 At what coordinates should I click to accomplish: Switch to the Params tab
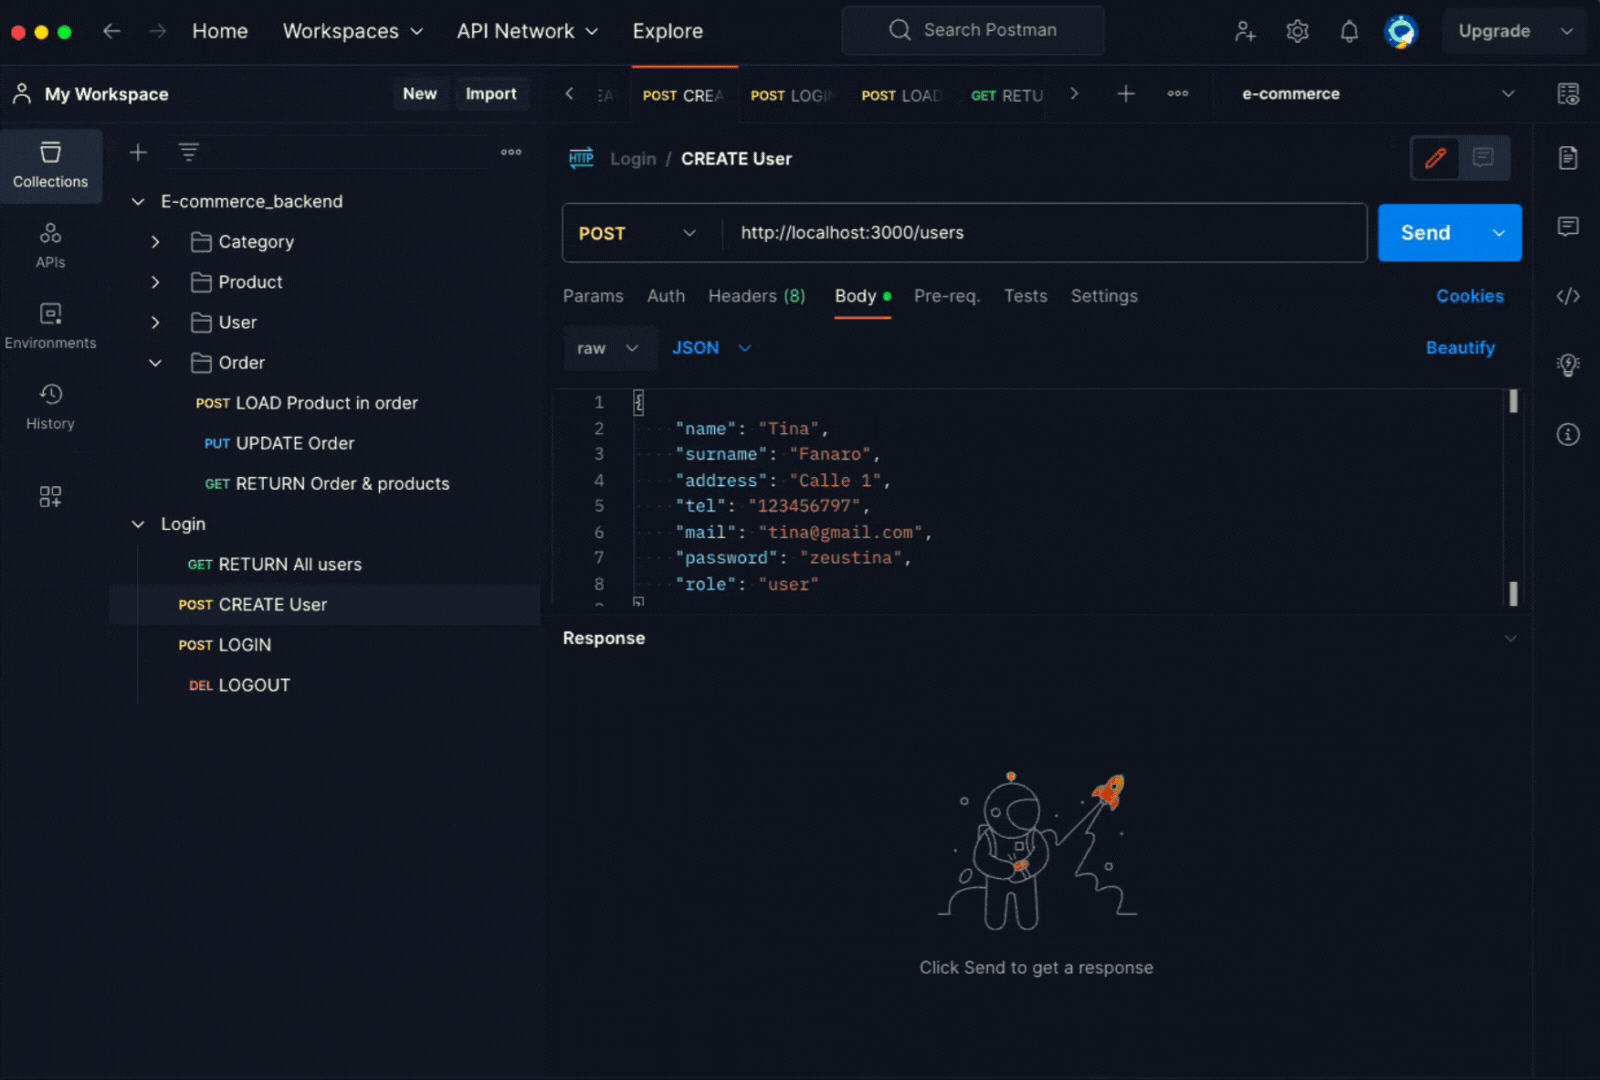593,296
